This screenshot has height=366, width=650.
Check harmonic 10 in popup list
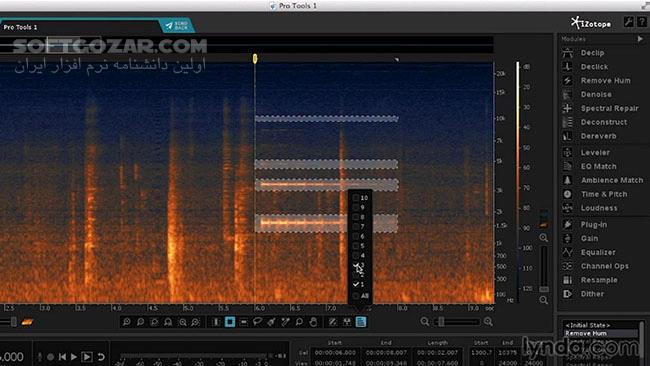pyautogui.click(x=356, y=198)
